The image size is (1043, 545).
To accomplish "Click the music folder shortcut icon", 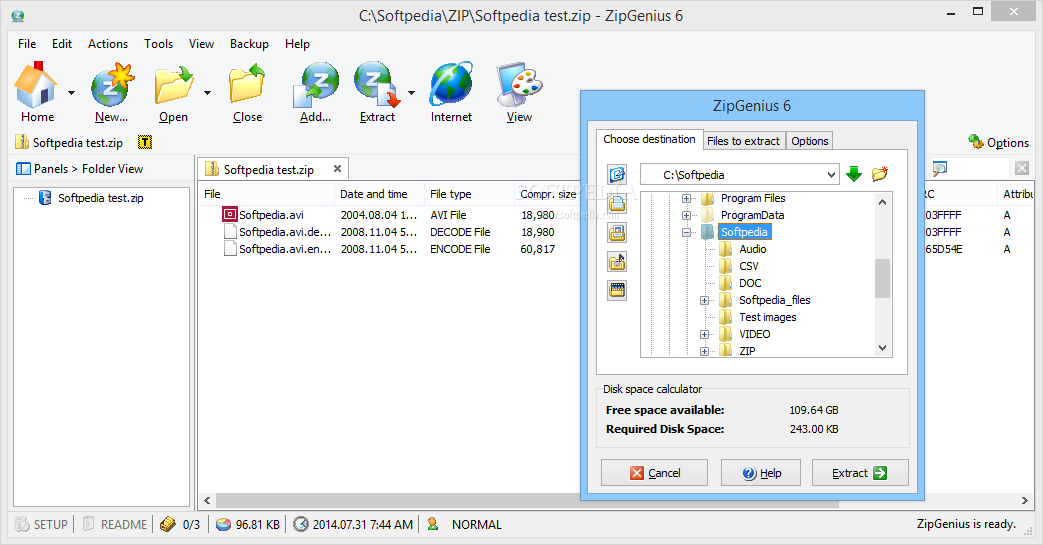I will [617, 262].
